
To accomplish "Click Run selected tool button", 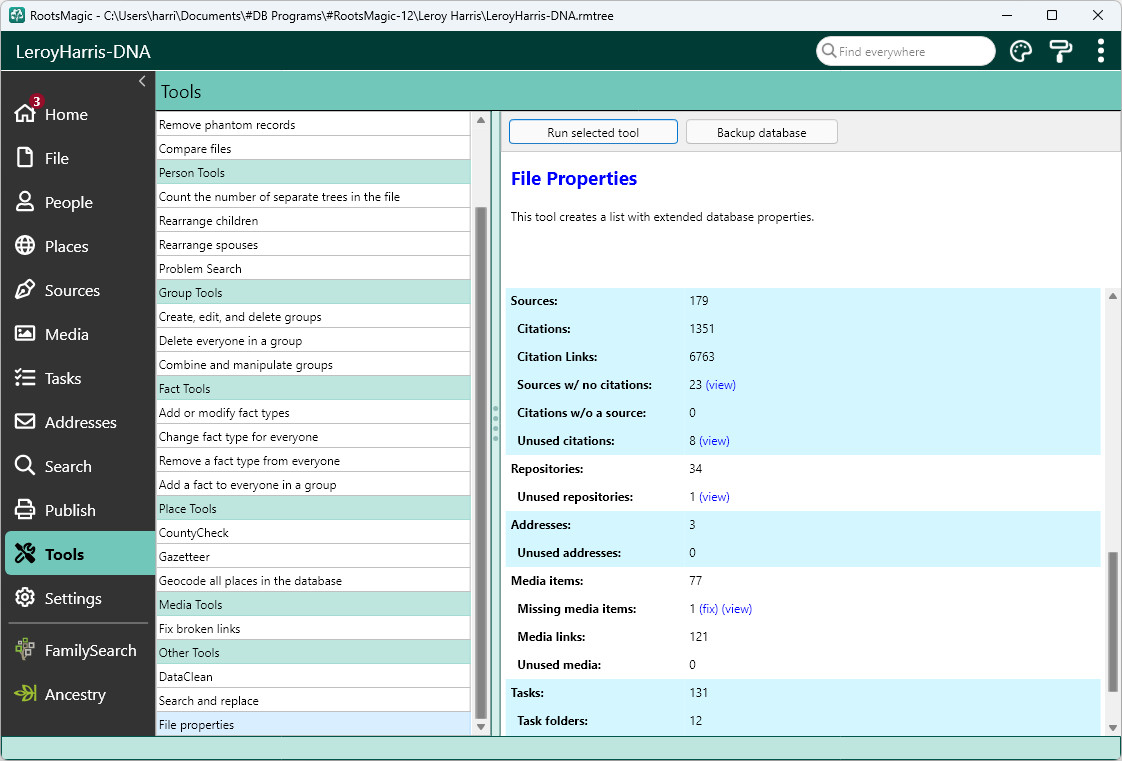I will (x=593, y=132).
